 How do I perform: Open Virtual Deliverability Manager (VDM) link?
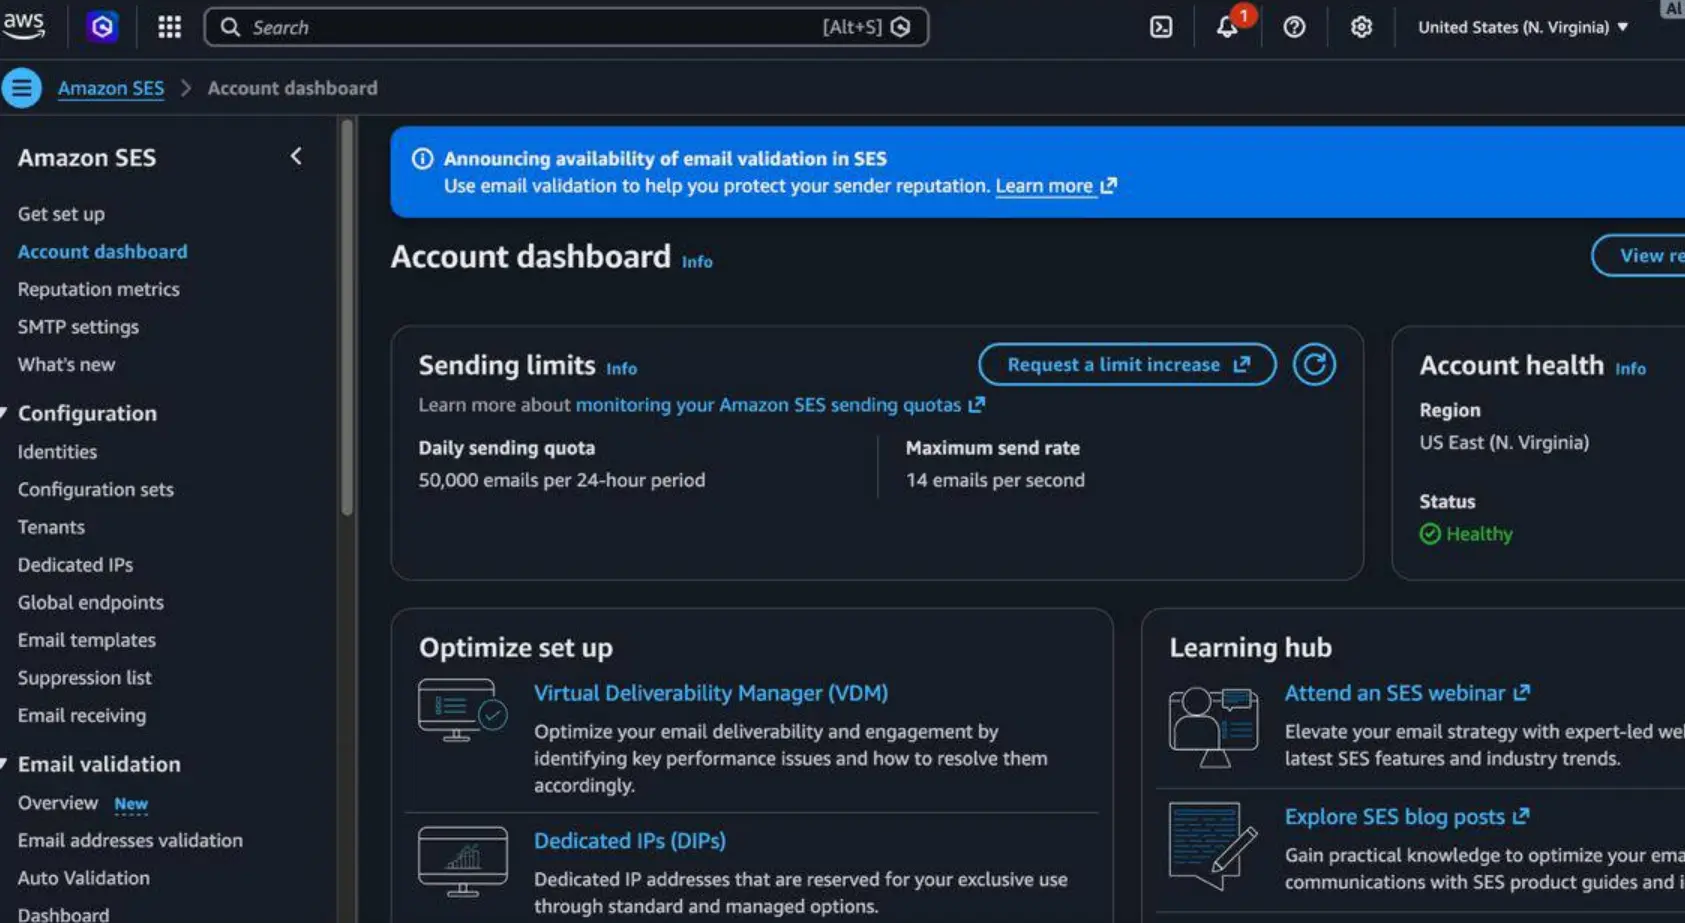pos(711,693)
